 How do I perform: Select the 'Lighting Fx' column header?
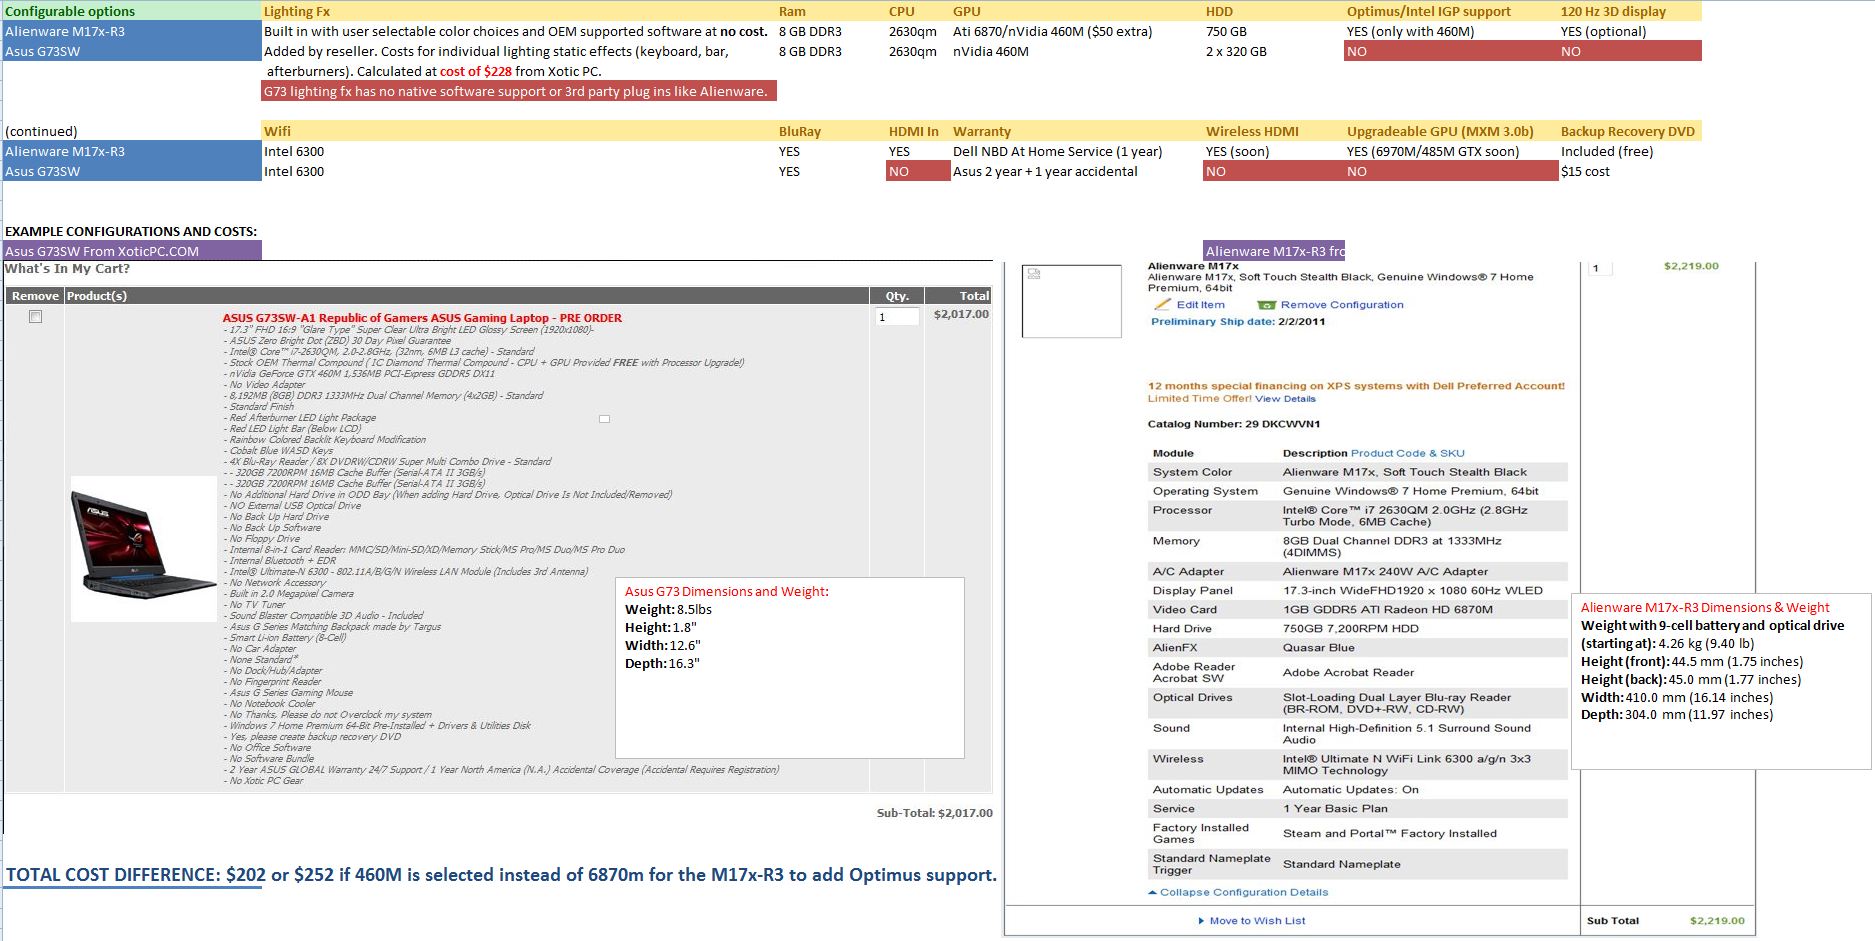519,11
